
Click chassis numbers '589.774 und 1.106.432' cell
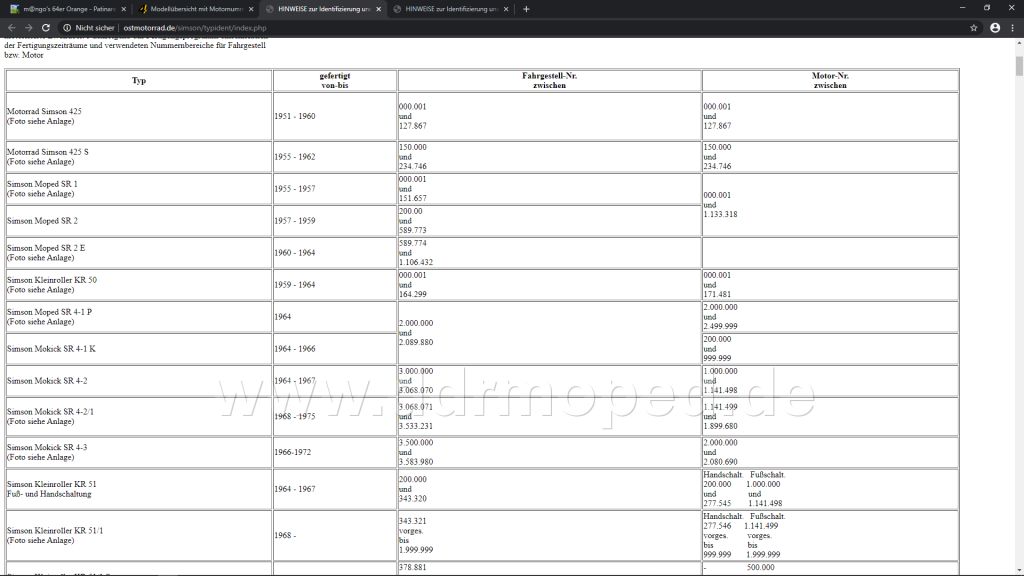(549, 253)
